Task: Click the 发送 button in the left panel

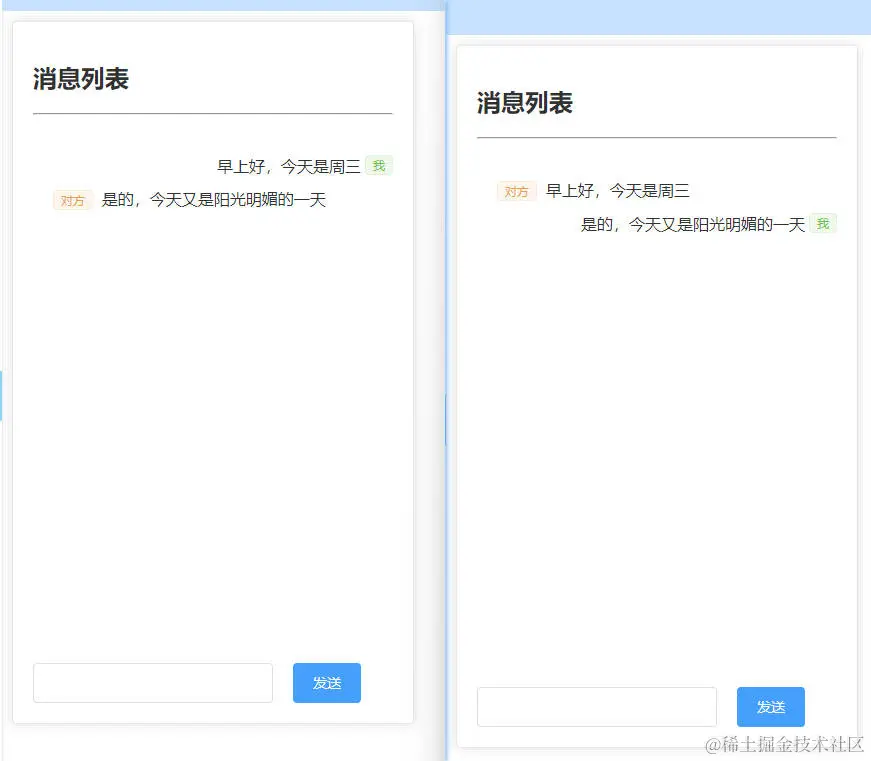Action: 326,682
